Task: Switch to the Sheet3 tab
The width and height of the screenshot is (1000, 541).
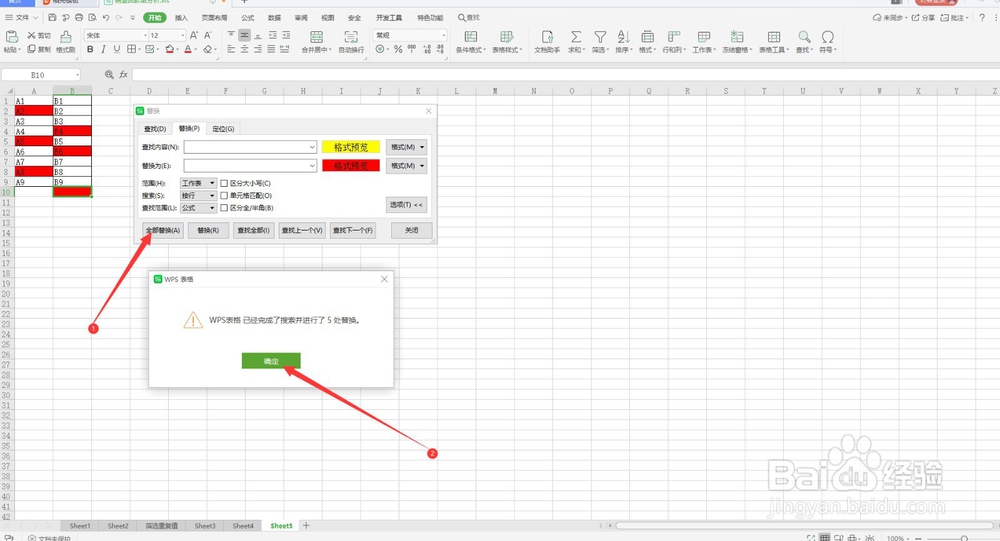Action: tap(205, 526)
